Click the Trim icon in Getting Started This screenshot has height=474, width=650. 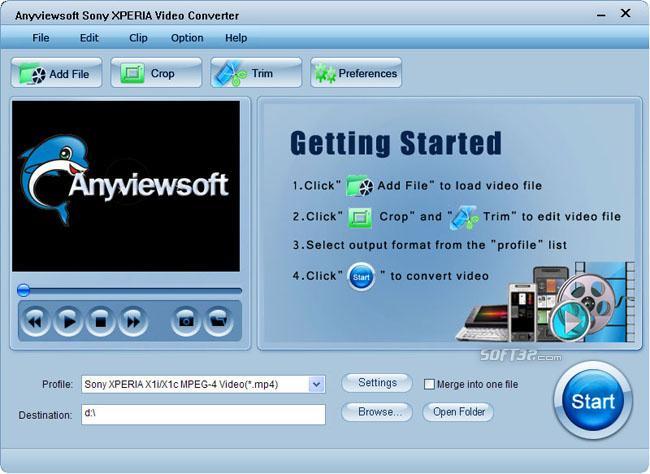point(463,217)
